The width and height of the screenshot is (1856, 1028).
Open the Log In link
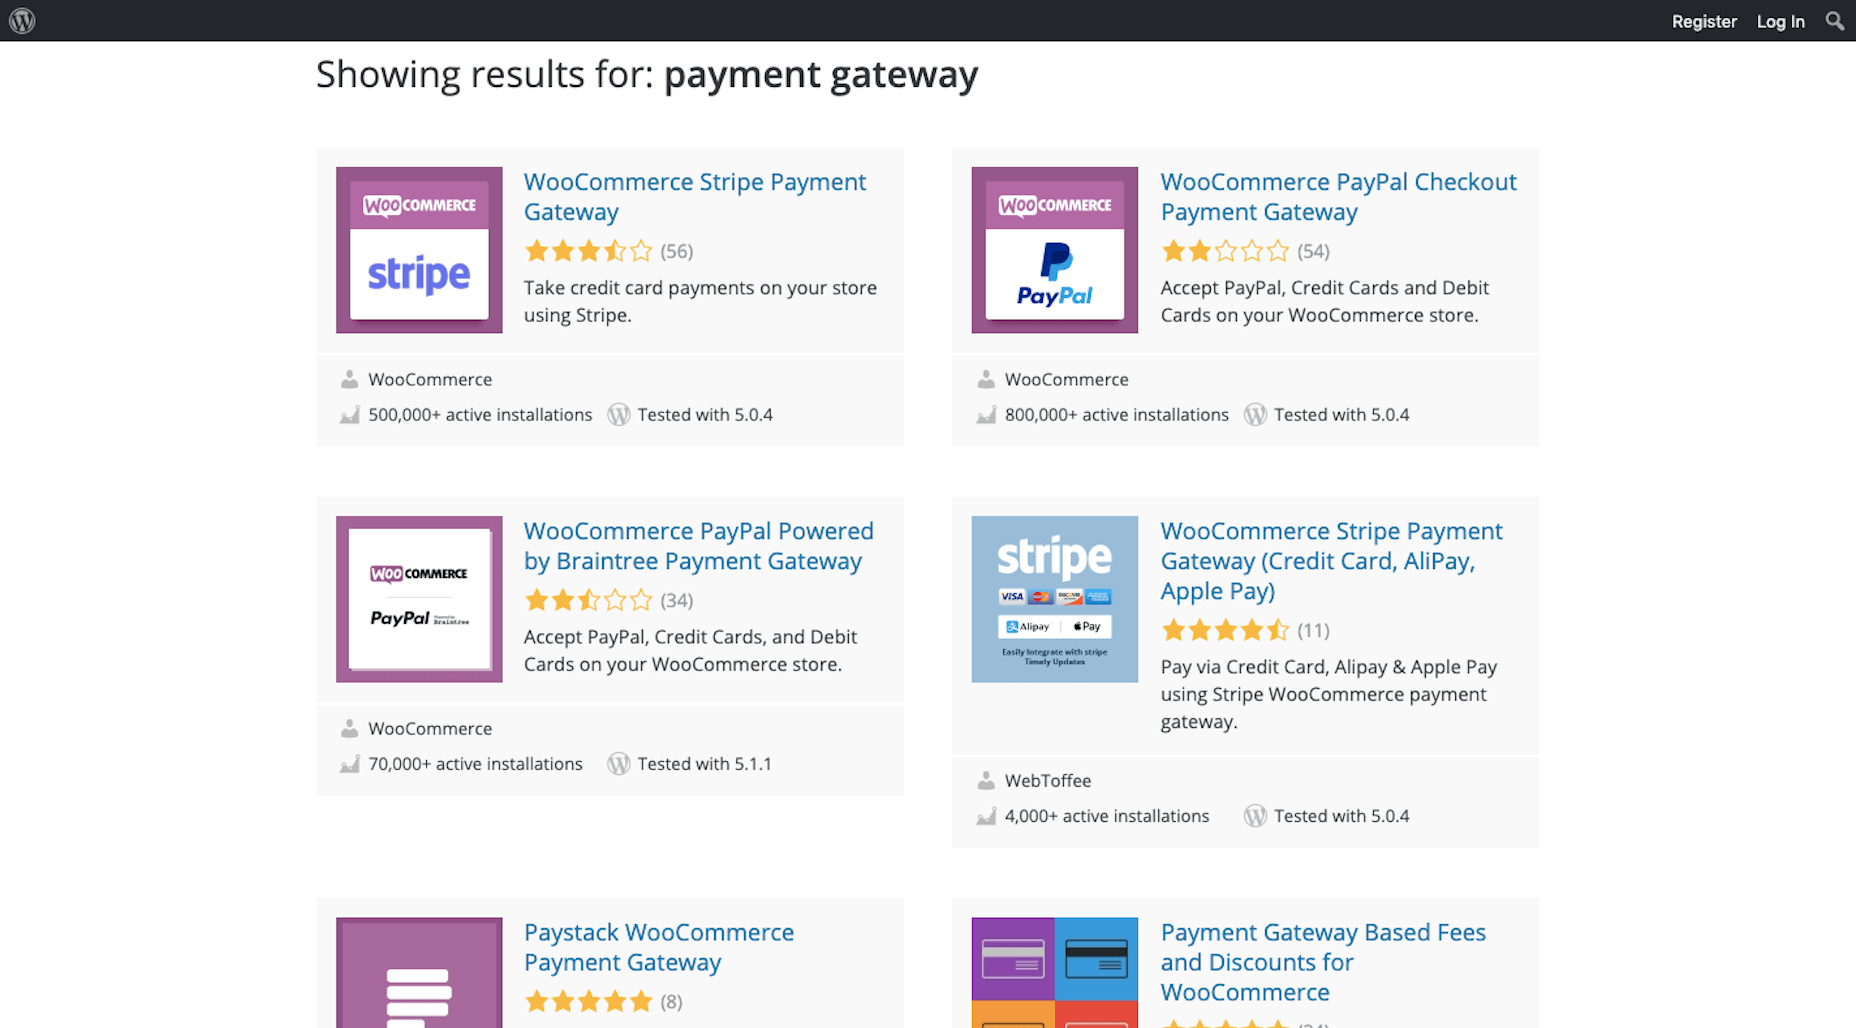1780,21
